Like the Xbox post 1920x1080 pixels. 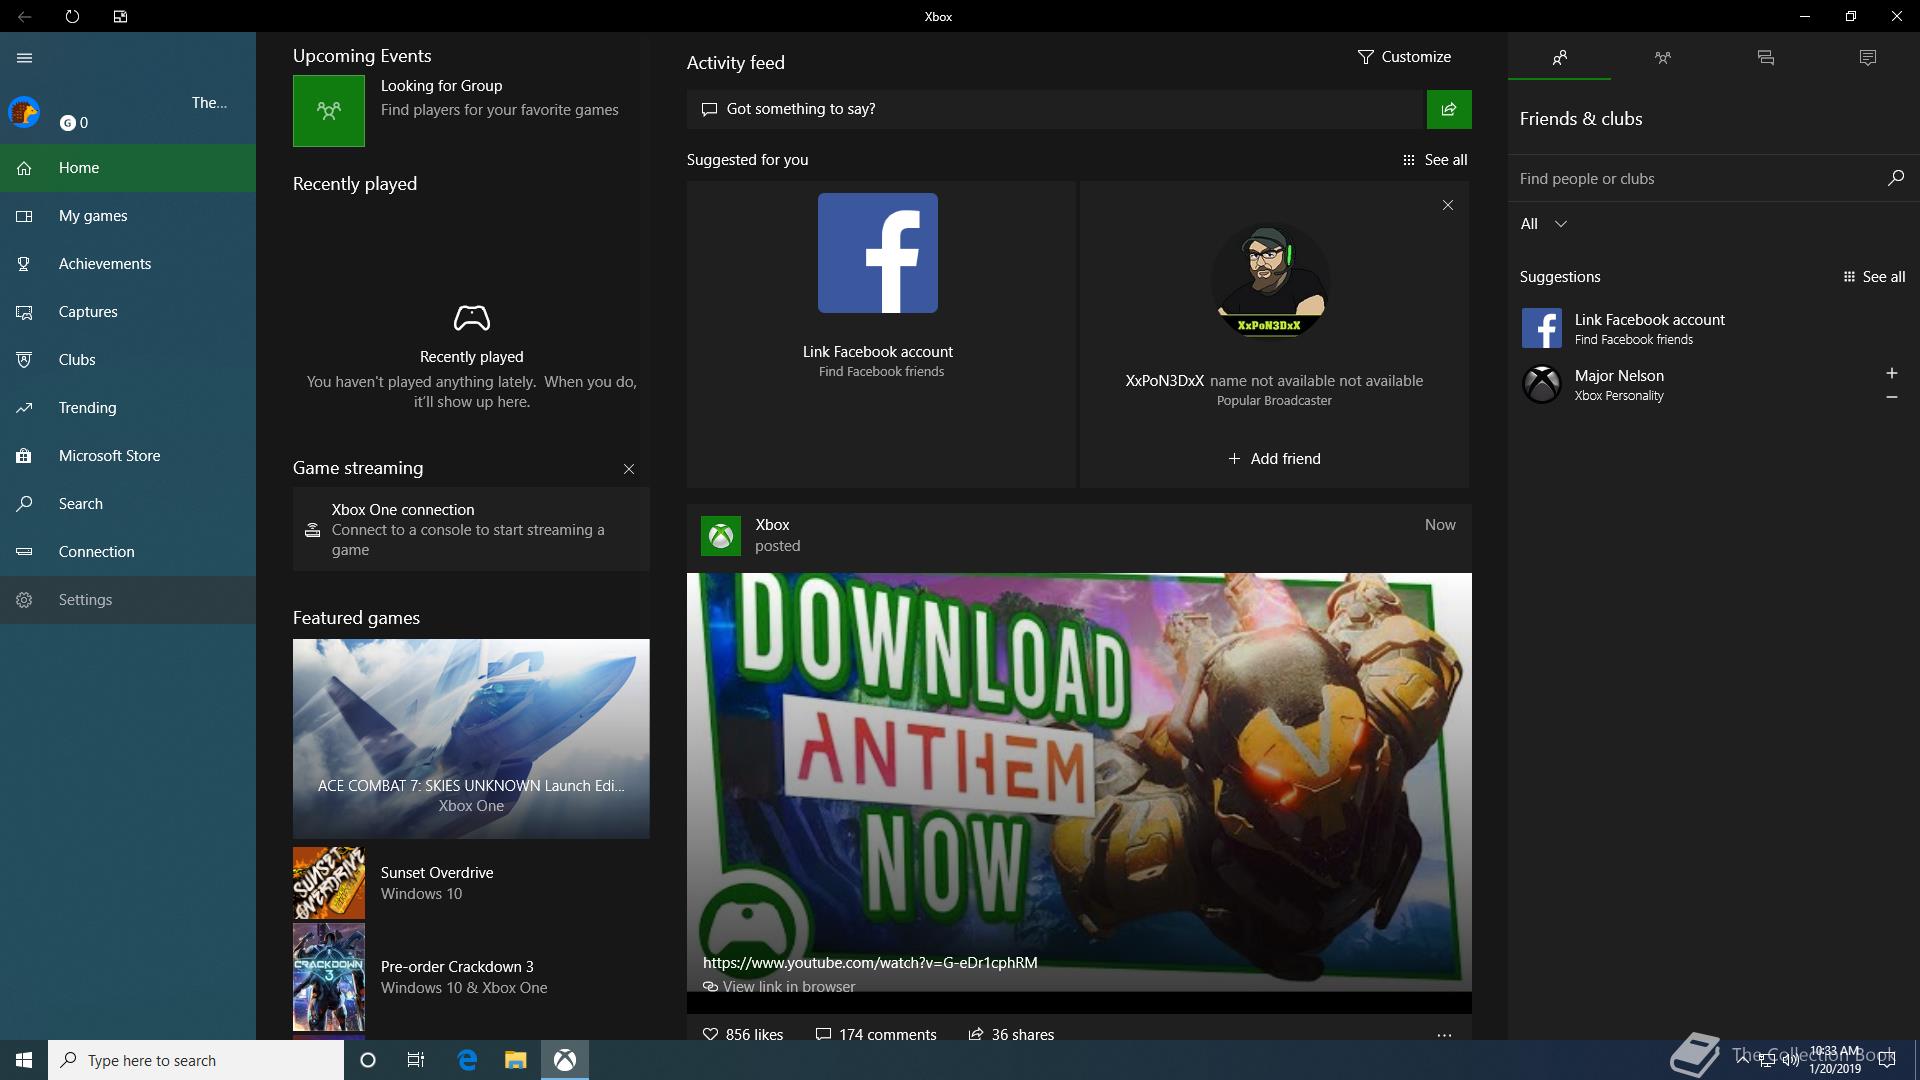pyautogui.click(x=743, y=1034)
